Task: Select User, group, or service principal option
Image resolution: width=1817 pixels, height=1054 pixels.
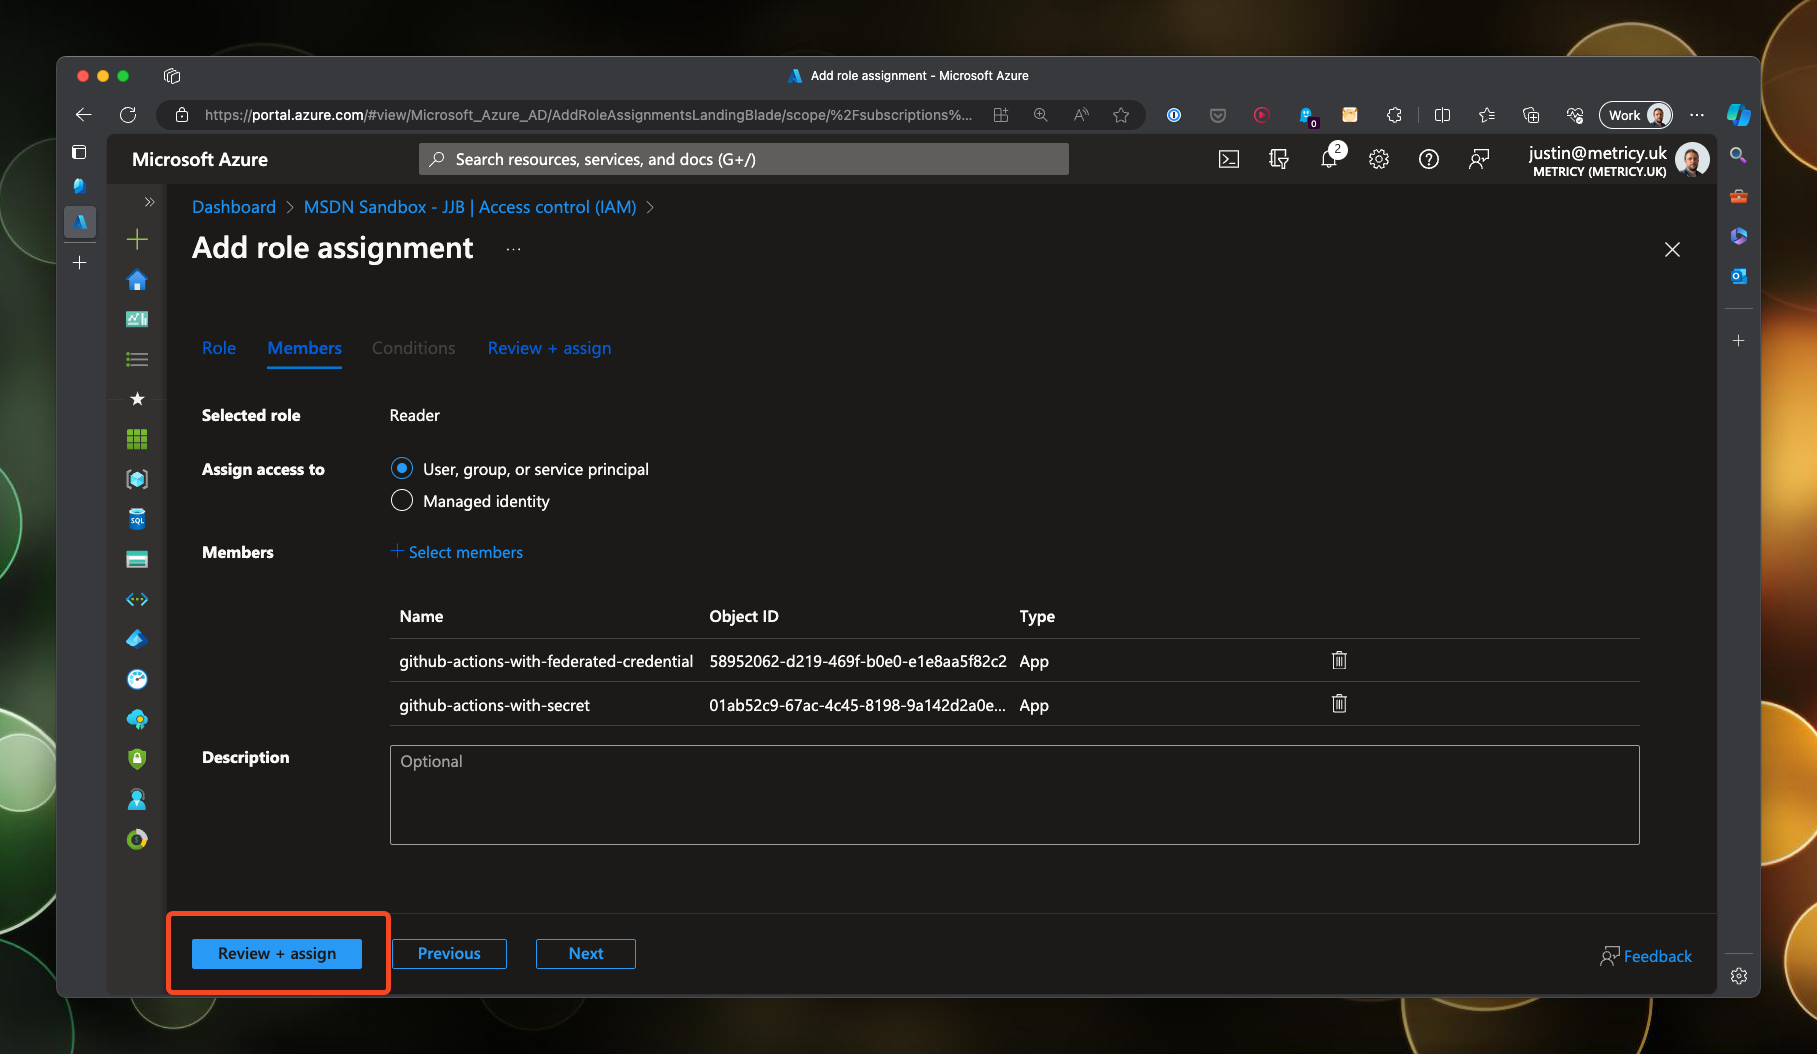Action: 401,467
